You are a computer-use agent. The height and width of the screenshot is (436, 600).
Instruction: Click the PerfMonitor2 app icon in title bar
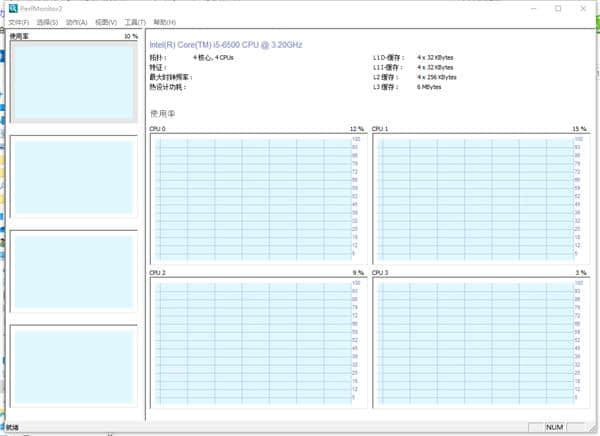(13, 8)
